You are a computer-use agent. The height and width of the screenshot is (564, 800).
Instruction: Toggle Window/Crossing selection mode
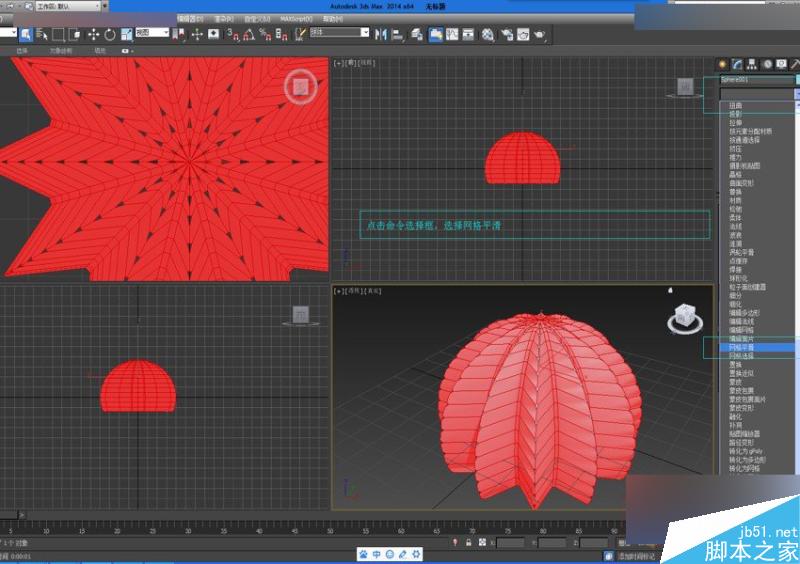[x=75, y=35]
